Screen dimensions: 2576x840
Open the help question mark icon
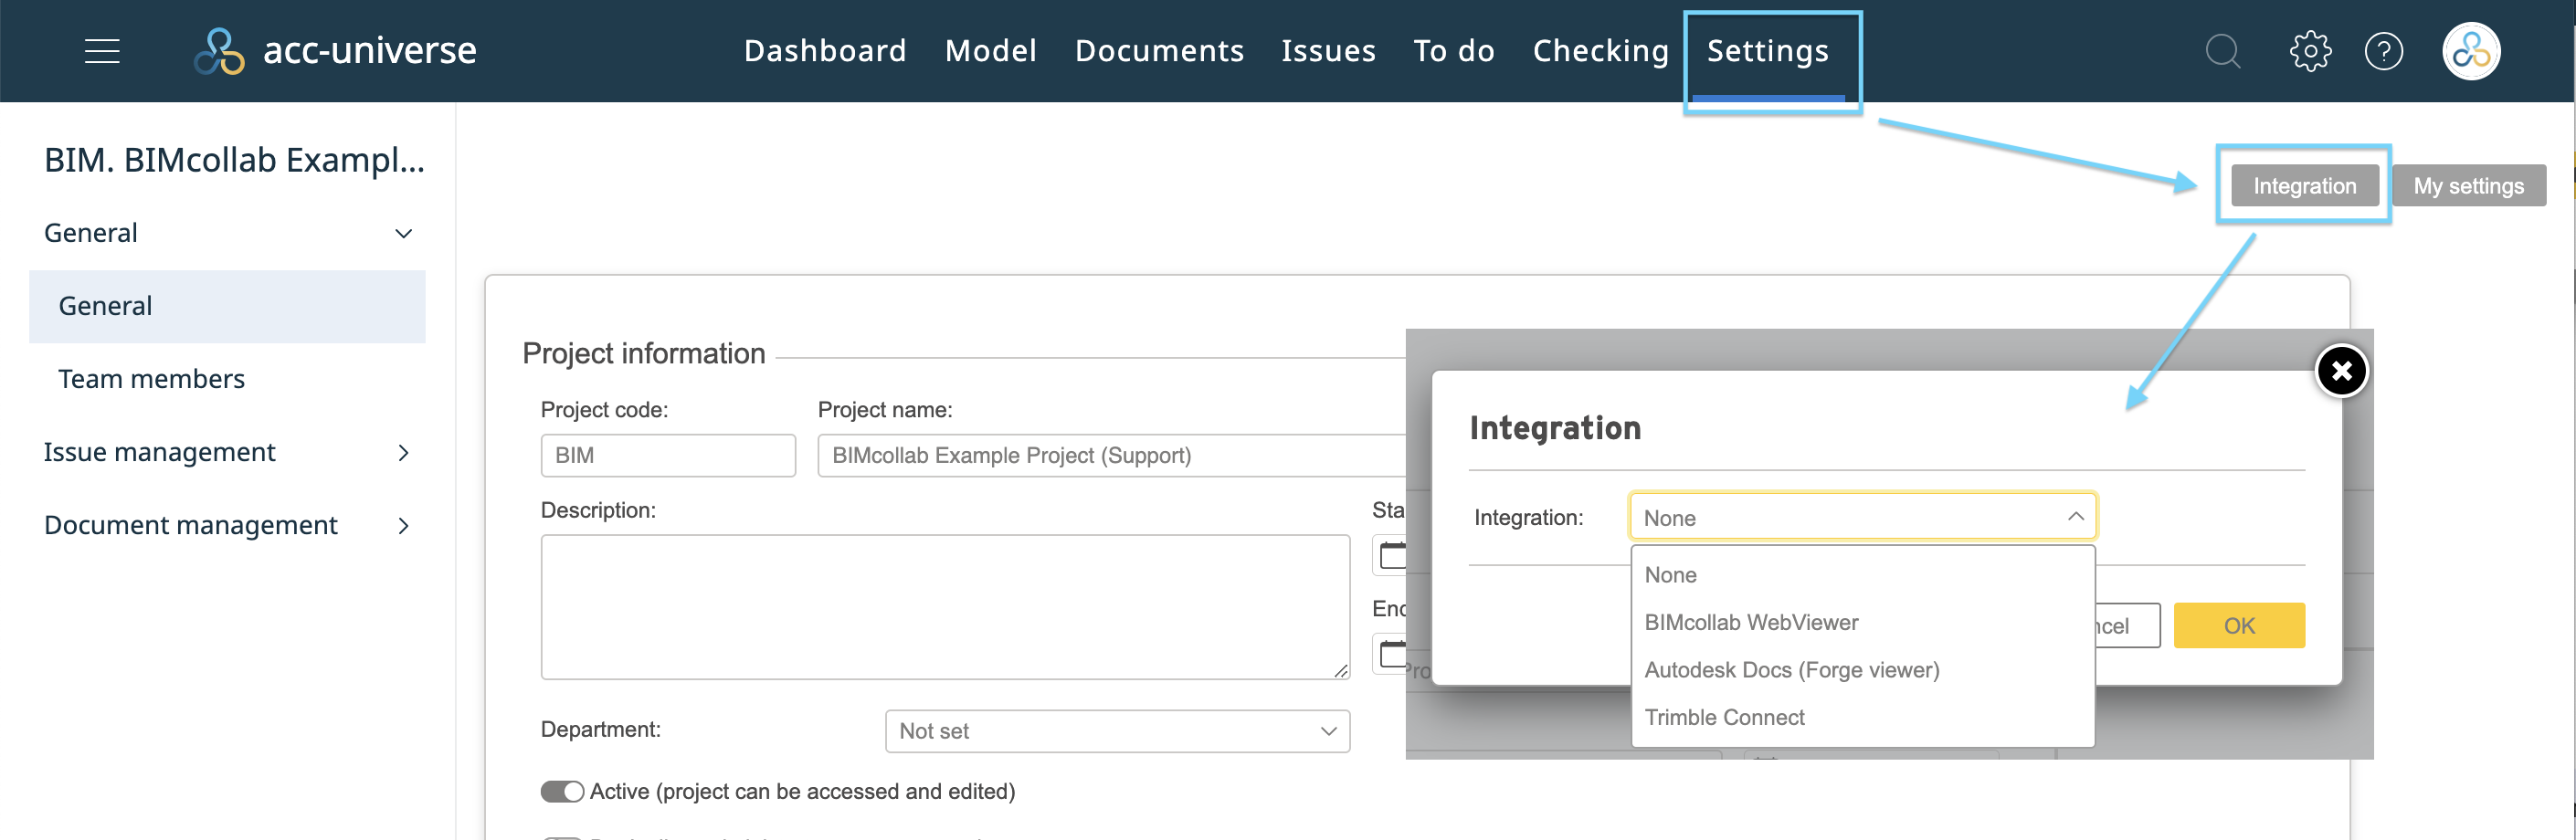point(2383,51)
